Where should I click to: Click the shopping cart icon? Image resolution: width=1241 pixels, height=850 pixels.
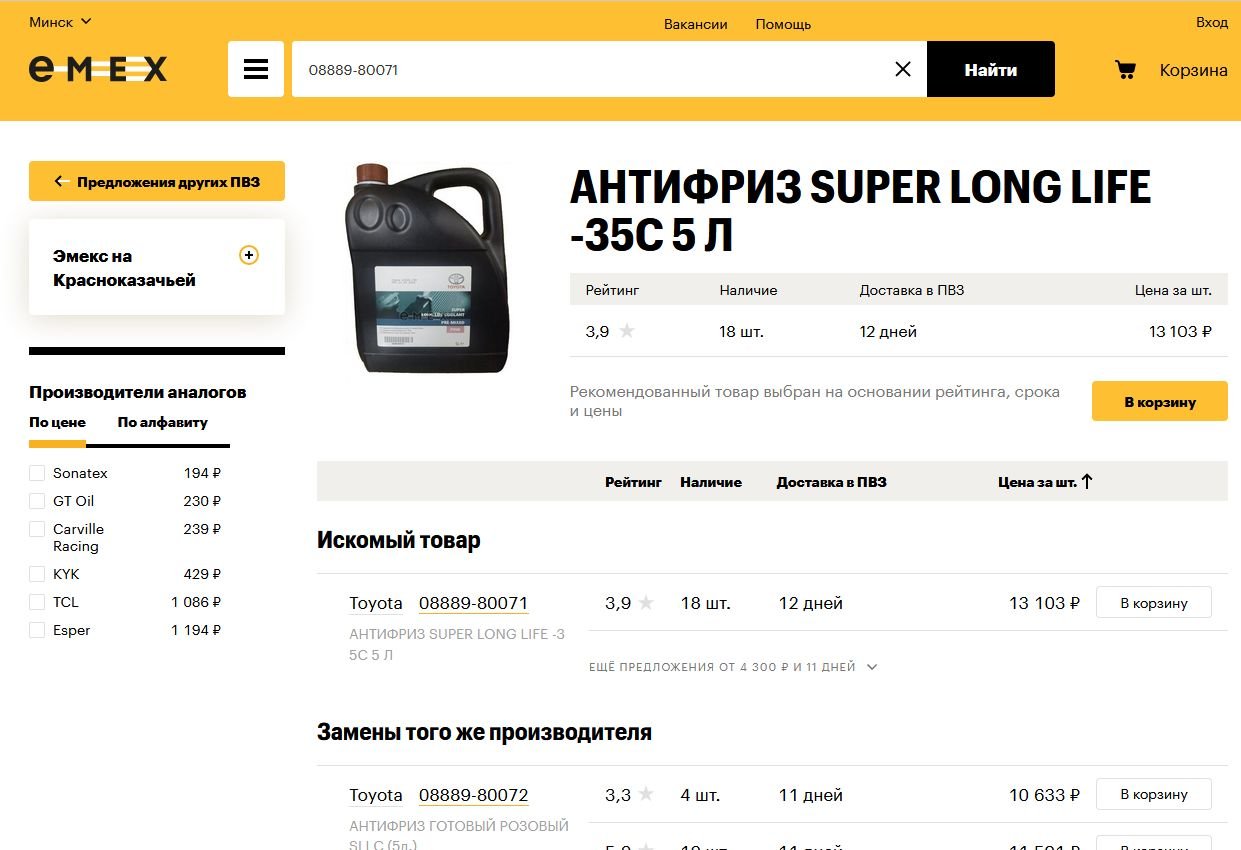(1126, 70)
